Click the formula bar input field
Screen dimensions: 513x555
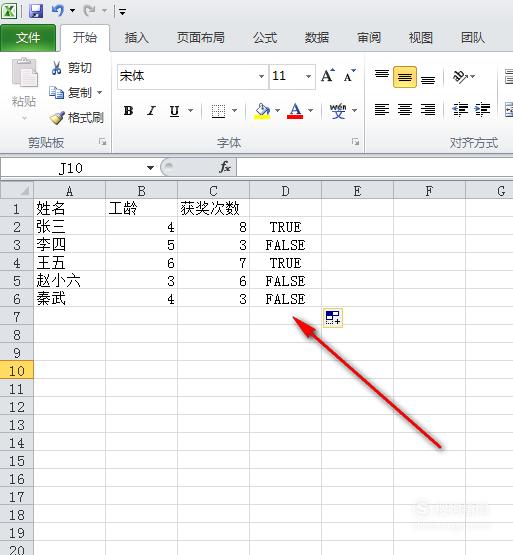(375, 167)
